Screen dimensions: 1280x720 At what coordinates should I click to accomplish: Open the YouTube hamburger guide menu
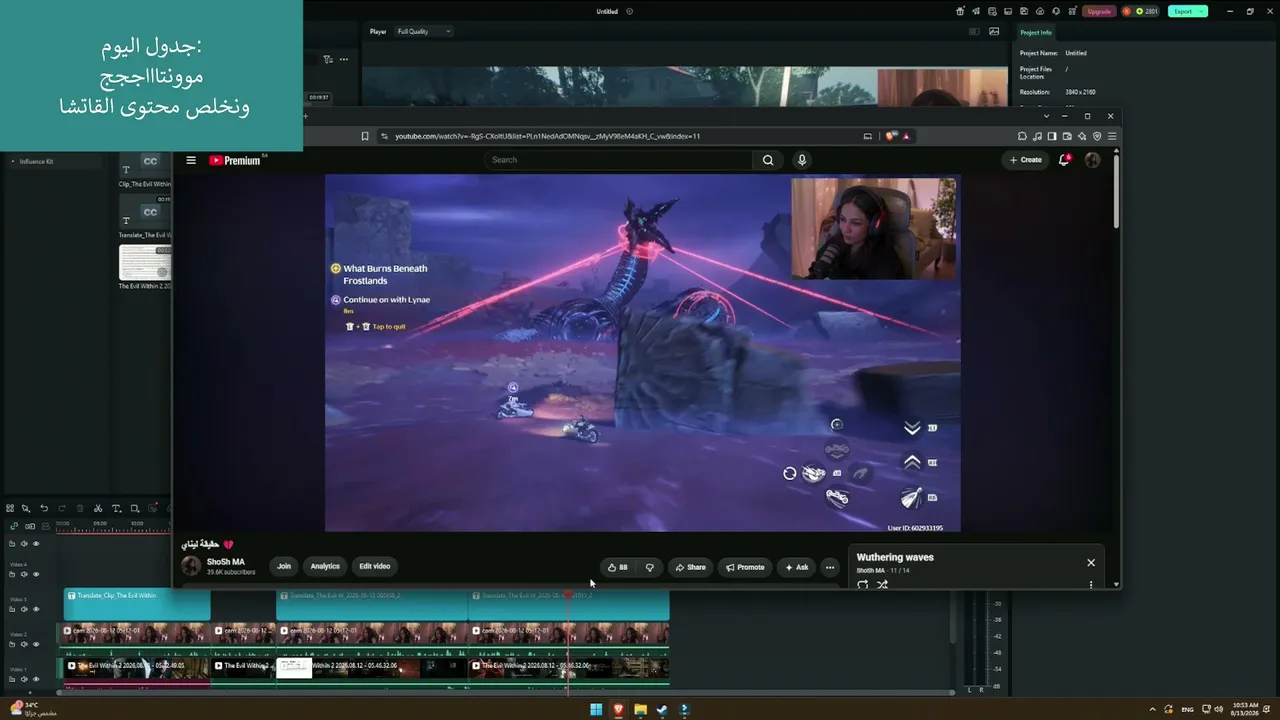coord(191,160)
